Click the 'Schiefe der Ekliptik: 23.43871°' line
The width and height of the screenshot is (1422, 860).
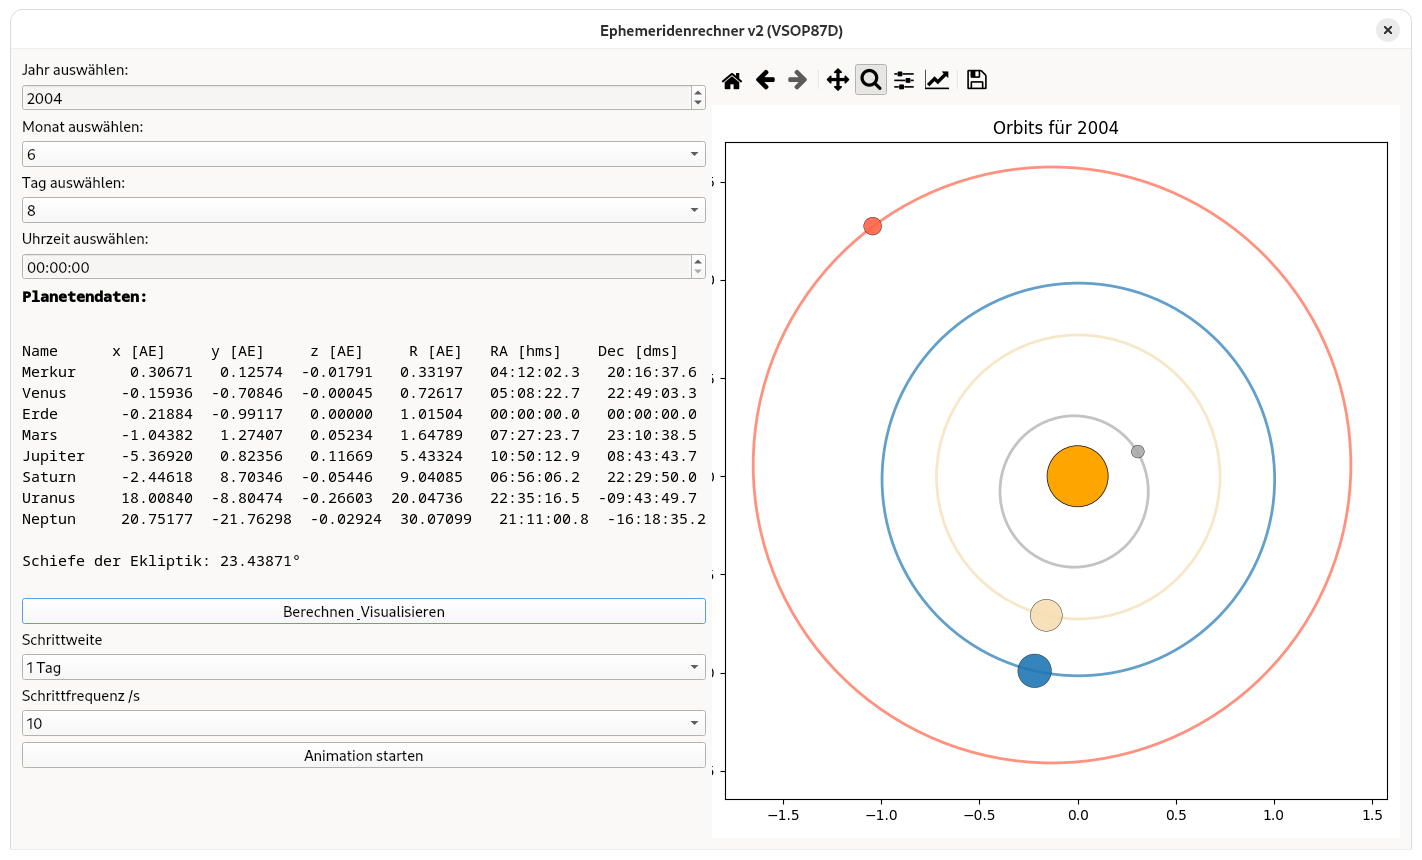(x=161, y=561)
